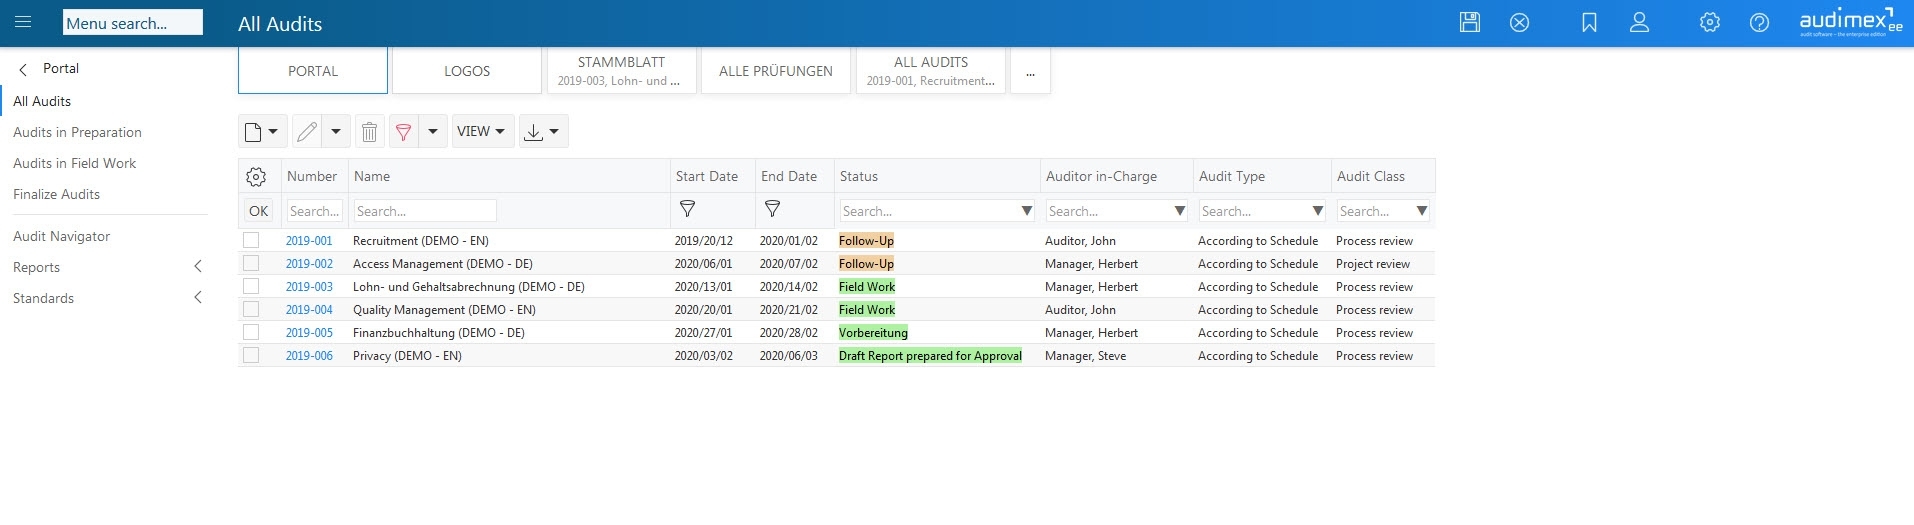Click the Name column search field

(x=425, y=211)
